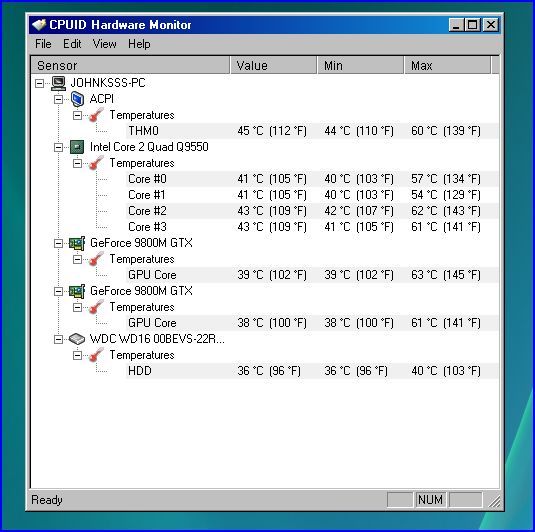Viewport: 535px width, 532px height.
Task: Click Core #3 min value 41 °C (105 °F)
Action: (x=359, y=227)
